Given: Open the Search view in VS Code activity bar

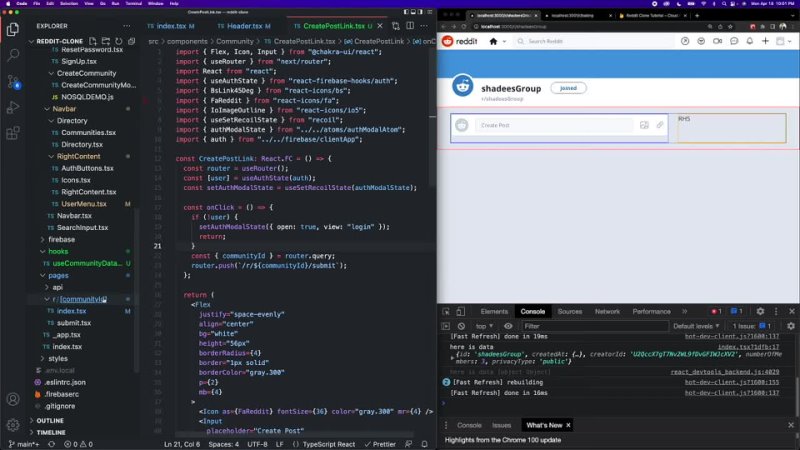Looking at the screenshot, I should click(x=13, y=55).
